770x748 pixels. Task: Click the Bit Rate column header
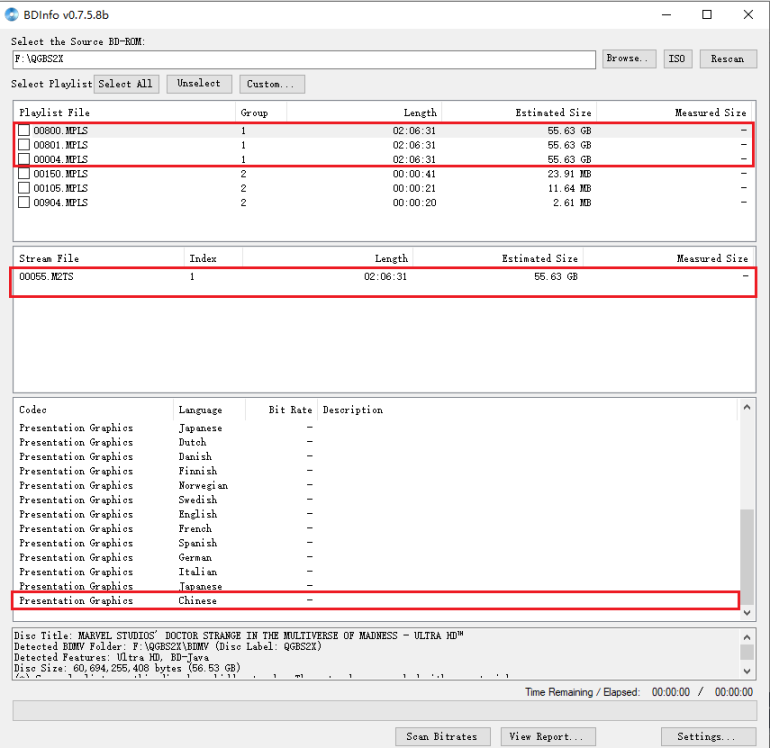[281, 410]
